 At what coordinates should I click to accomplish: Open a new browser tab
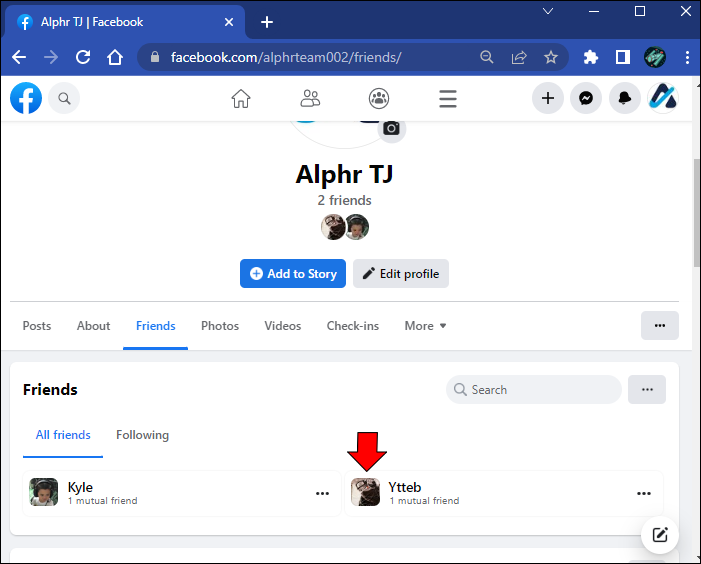(267, 22)
